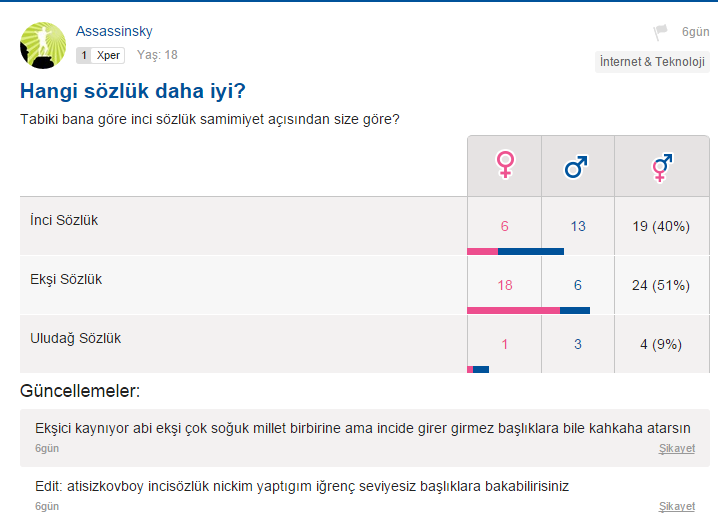Open the question title Hangi sözlük daha iyi?

click(x=133, y=91)
